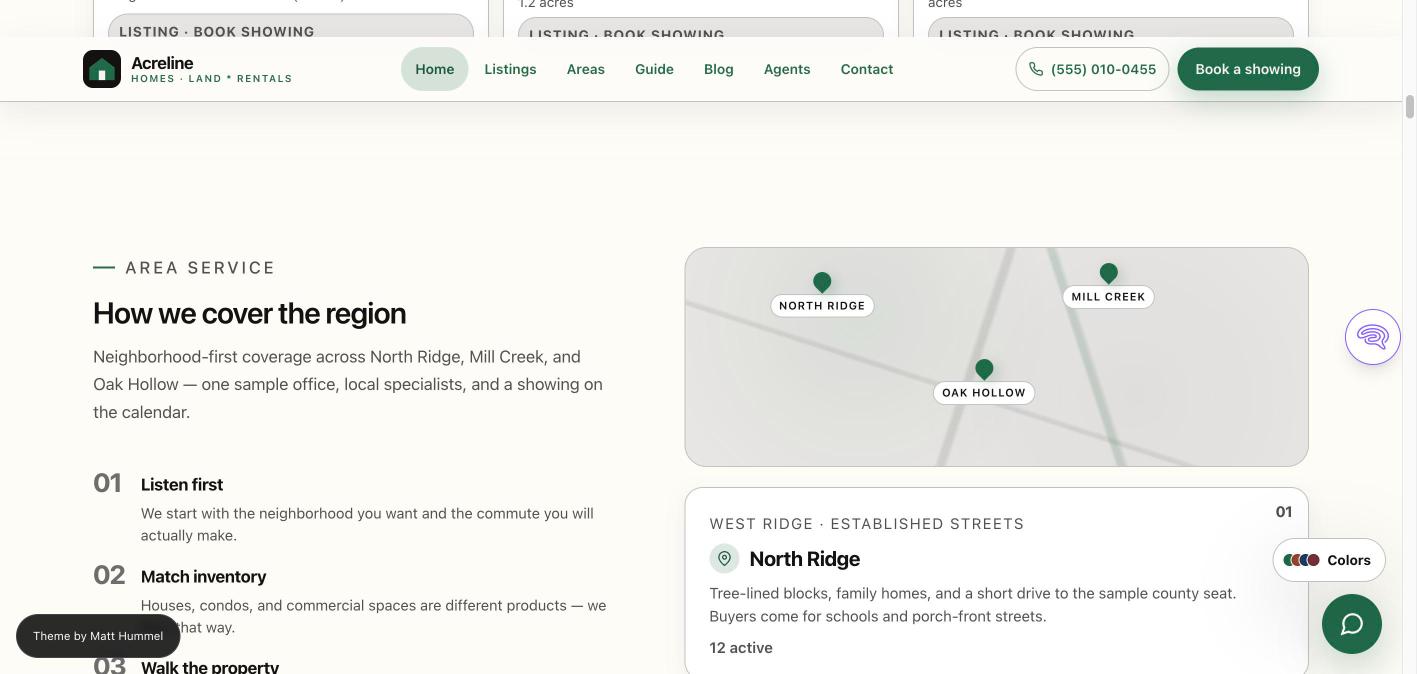Click the page vertical scrollbar thumb
The height and width of the screenshot is (674, 1417).
[1409, 107]
